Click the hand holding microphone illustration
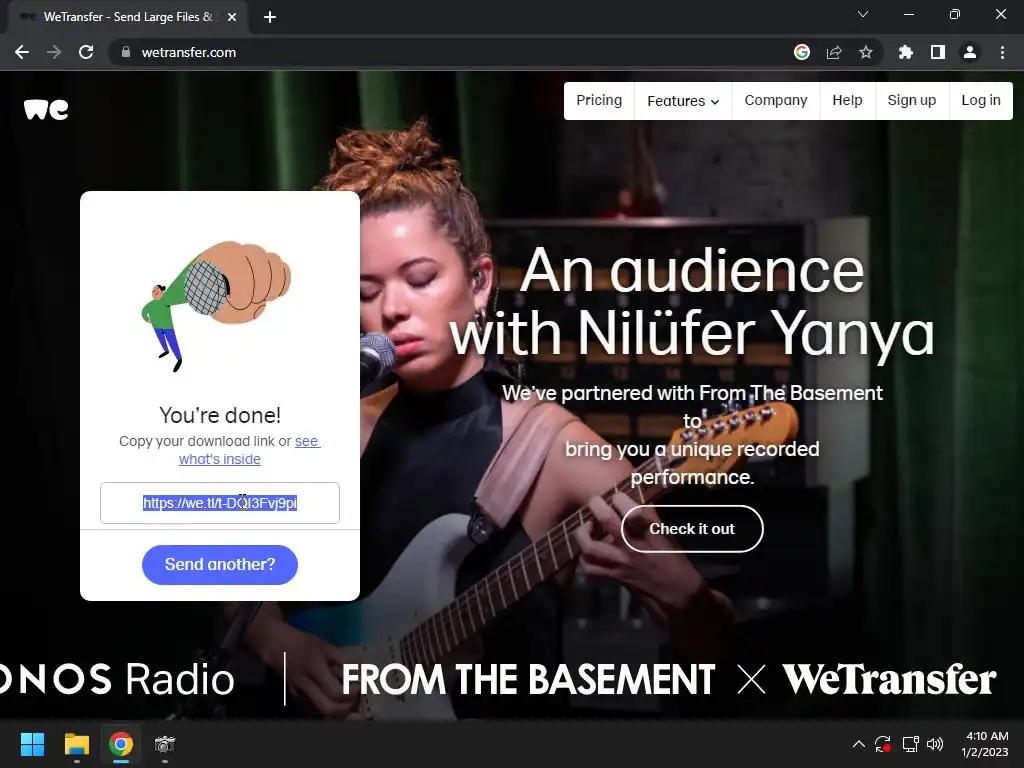This screenshot has height=768, width=1024. pyautogui.click(x=216, y=306)
